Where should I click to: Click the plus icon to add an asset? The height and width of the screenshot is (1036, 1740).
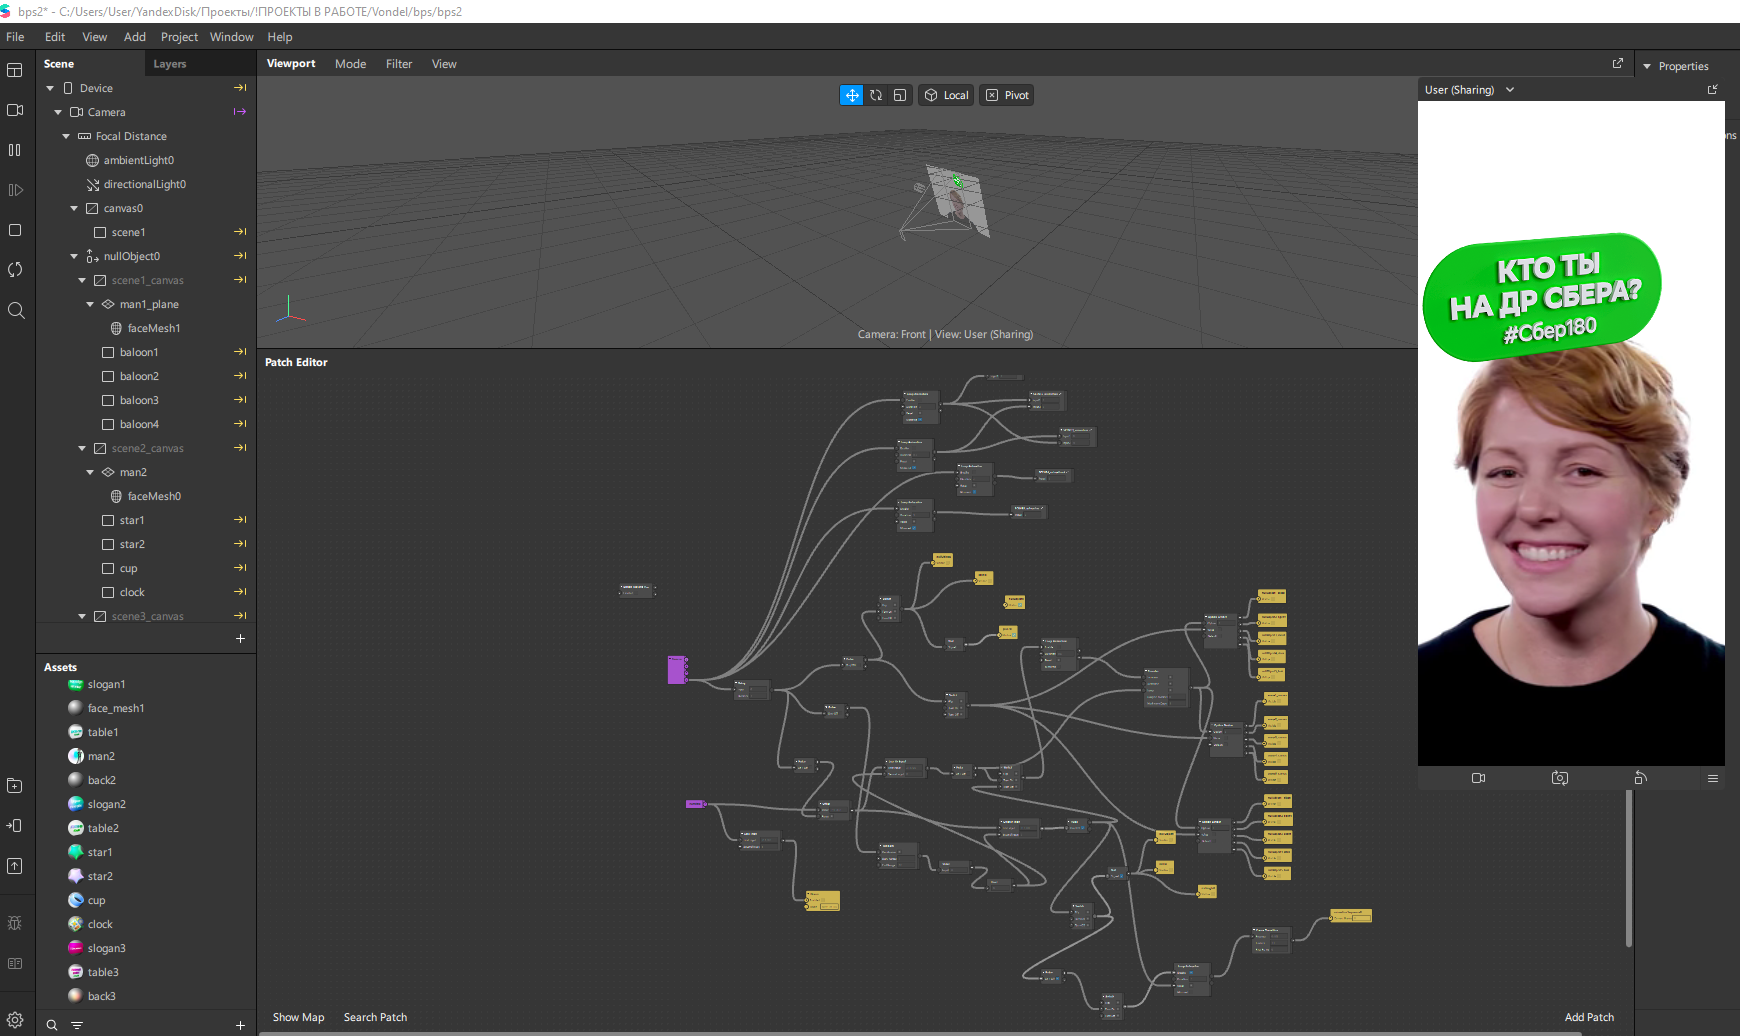point(240,1025)
